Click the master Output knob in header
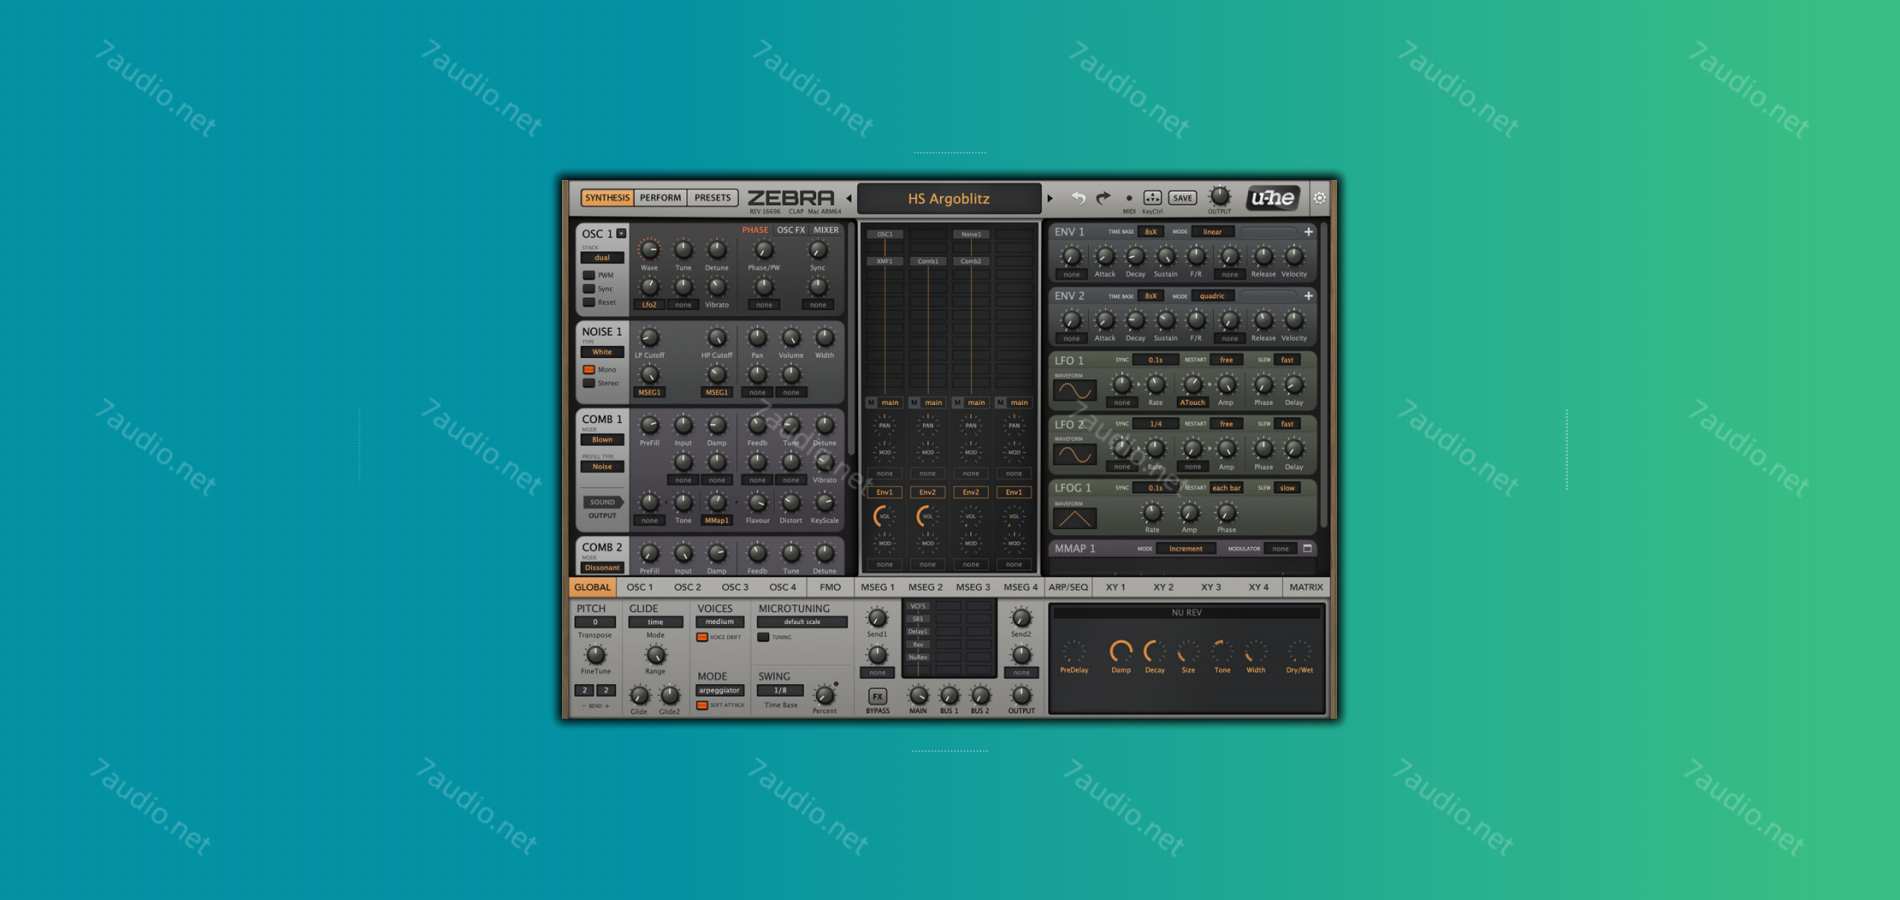Image resolution: width=1900 pixels, height=900 pixels. coord(1219,196)
